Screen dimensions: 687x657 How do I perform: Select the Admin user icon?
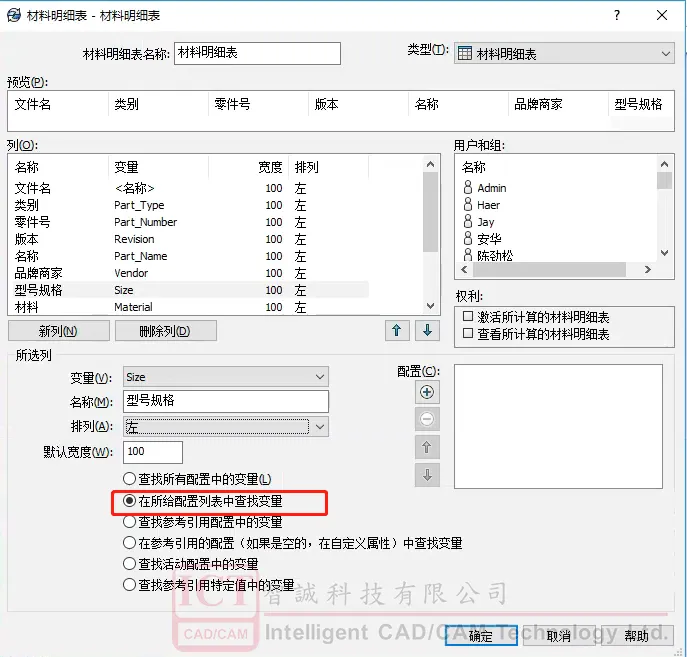click(467, 188)
